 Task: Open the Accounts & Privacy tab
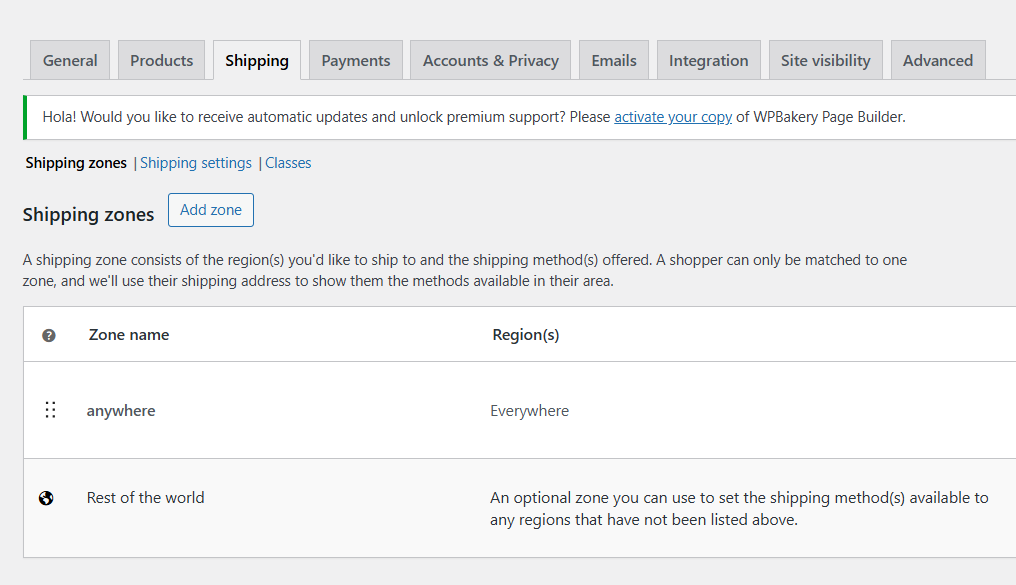(x=490, y=60)
